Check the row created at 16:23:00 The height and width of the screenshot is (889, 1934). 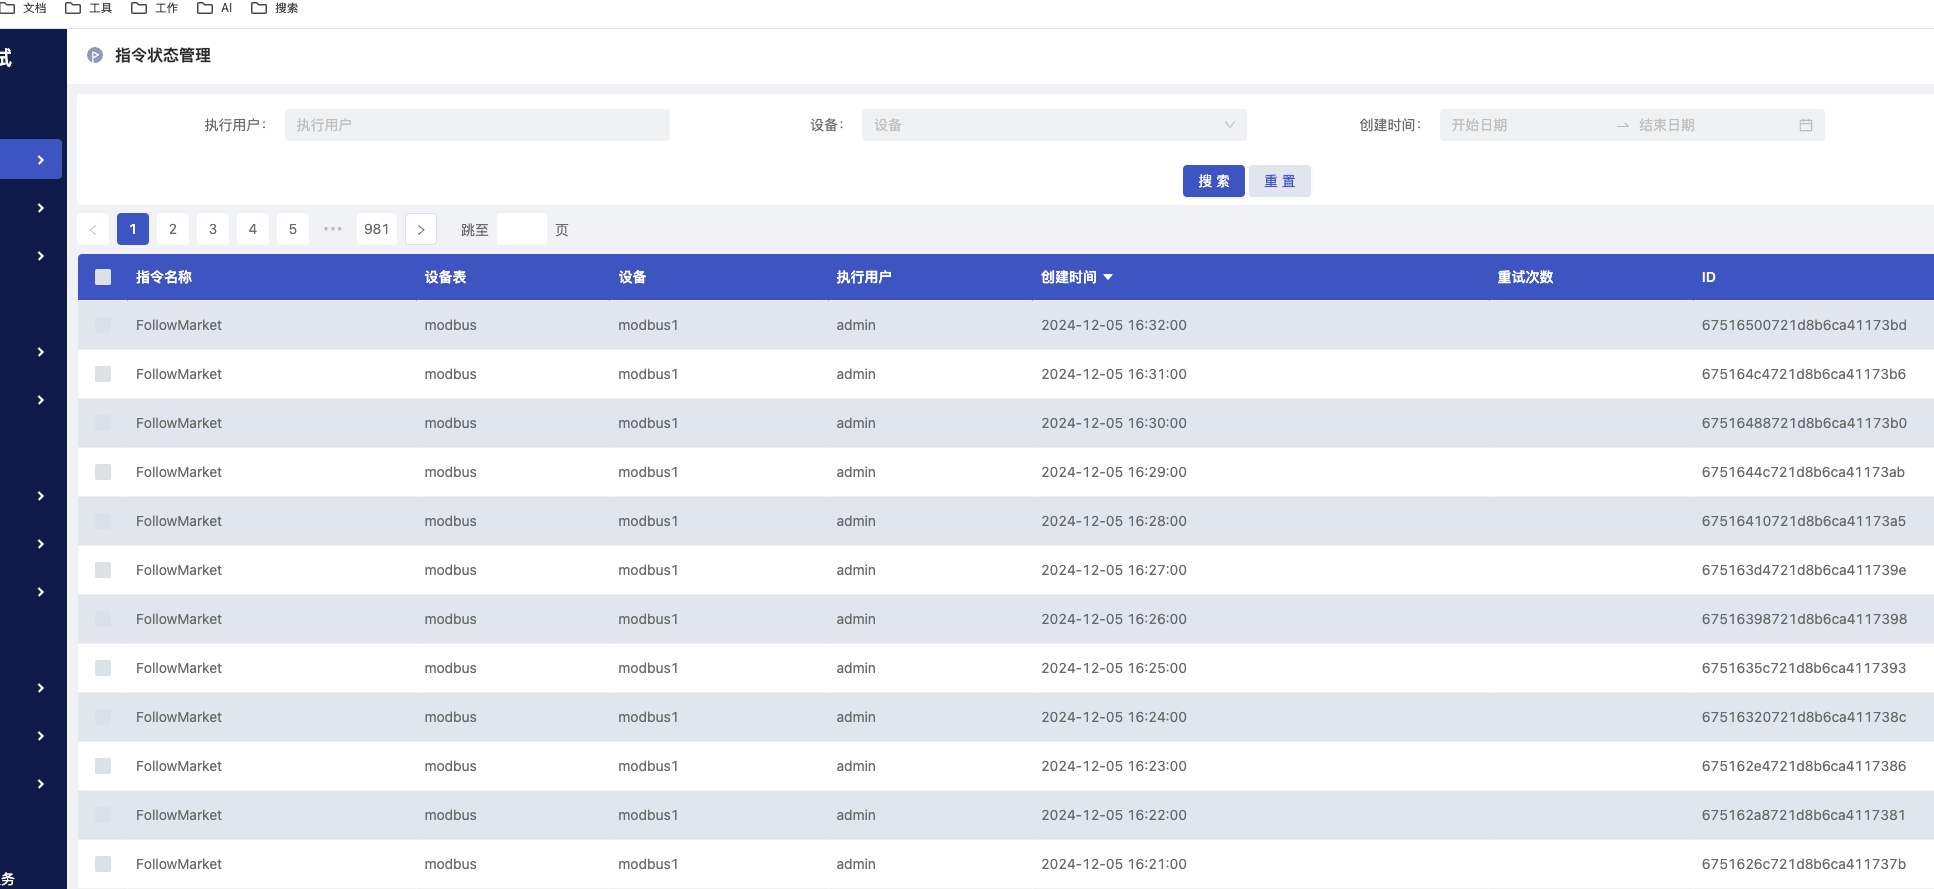click(103, 766)
